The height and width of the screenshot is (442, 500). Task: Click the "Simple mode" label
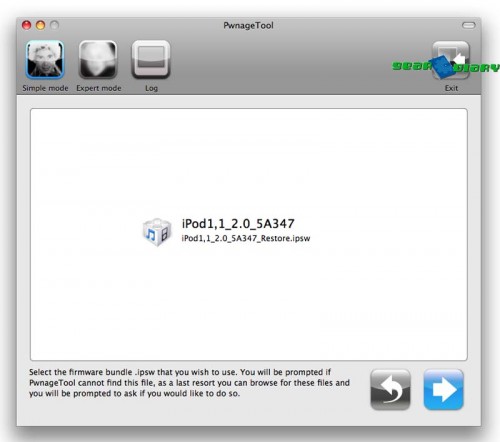[x=45, y=88]
